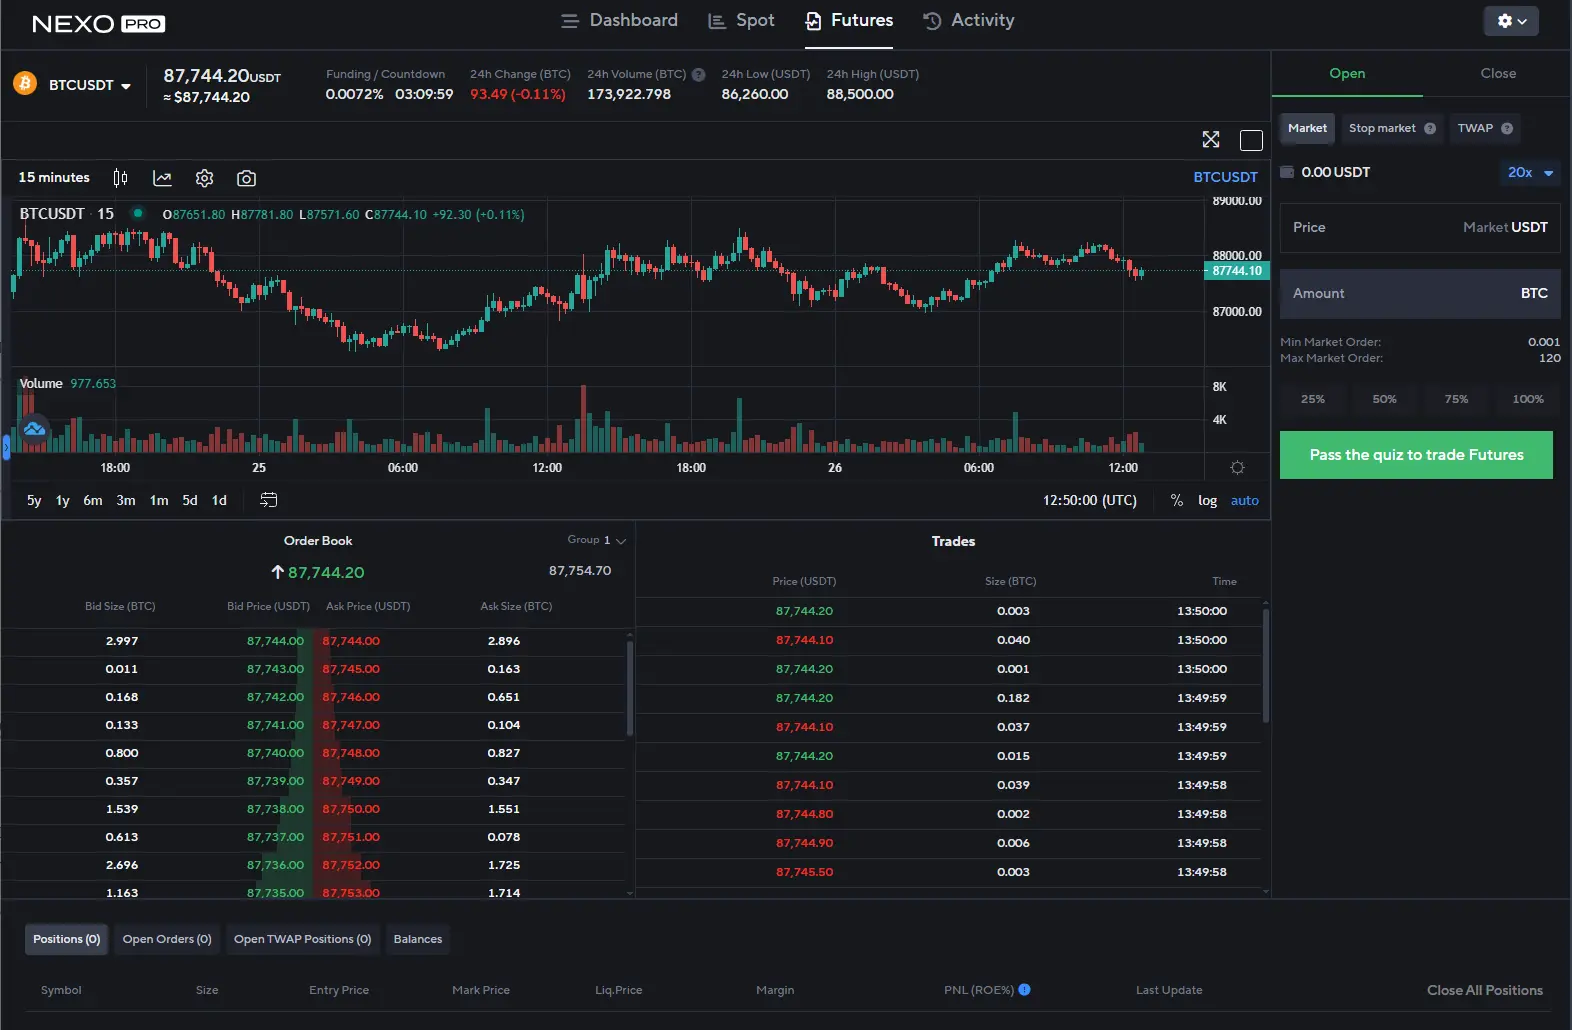
Task: Open chart indicators menu
Action: (x=162, y=178)
